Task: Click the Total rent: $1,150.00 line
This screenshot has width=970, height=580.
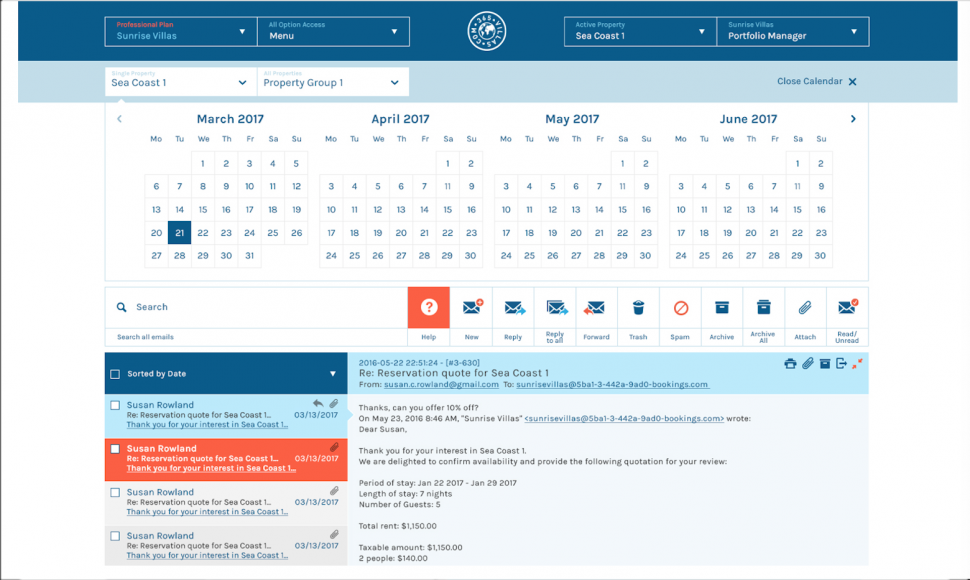Action: 398,526
